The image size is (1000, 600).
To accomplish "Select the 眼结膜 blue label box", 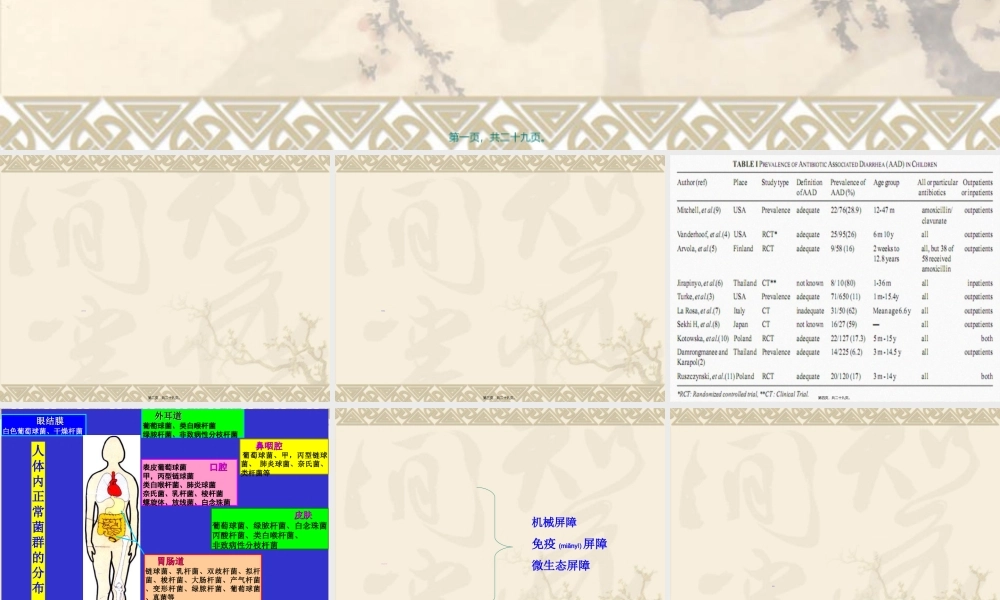I will pyautogui.click(x=43, y=426).
